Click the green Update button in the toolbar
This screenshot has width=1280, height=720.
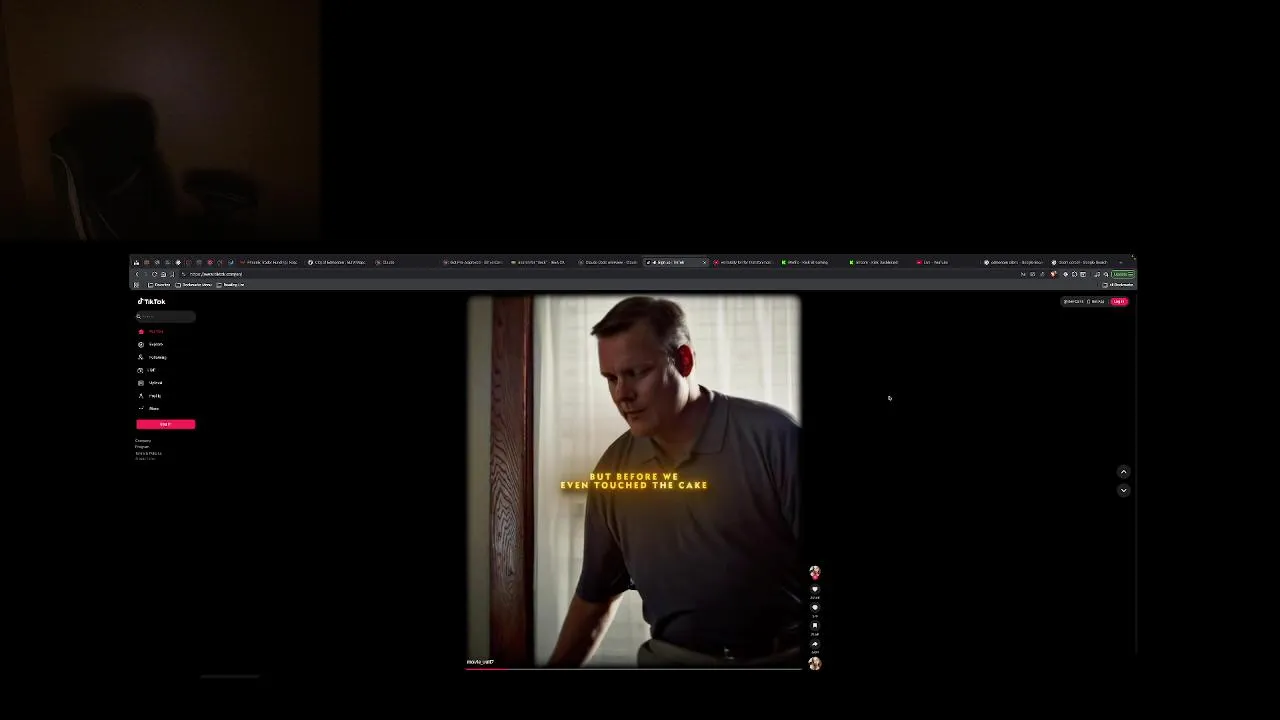[x=1123, y=274]
